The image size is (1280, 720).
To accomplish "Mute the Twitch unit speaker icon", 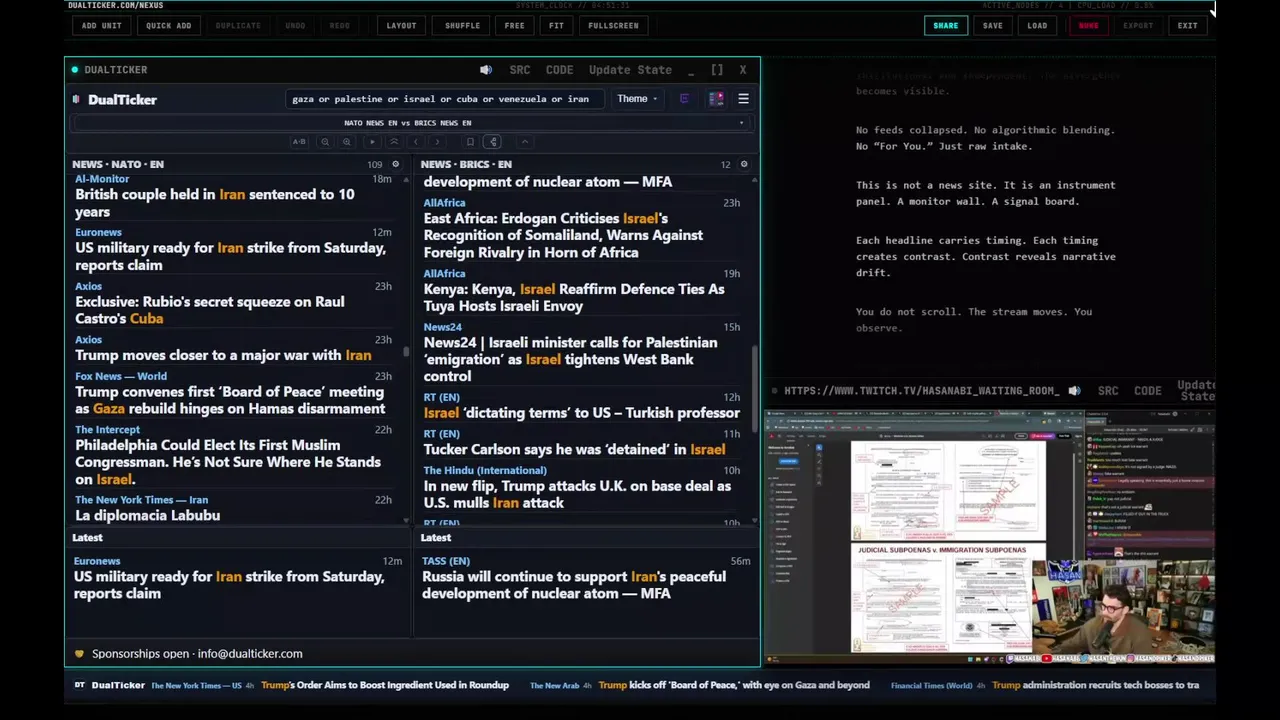I will pyautogui.click(x=1074, y=391).
